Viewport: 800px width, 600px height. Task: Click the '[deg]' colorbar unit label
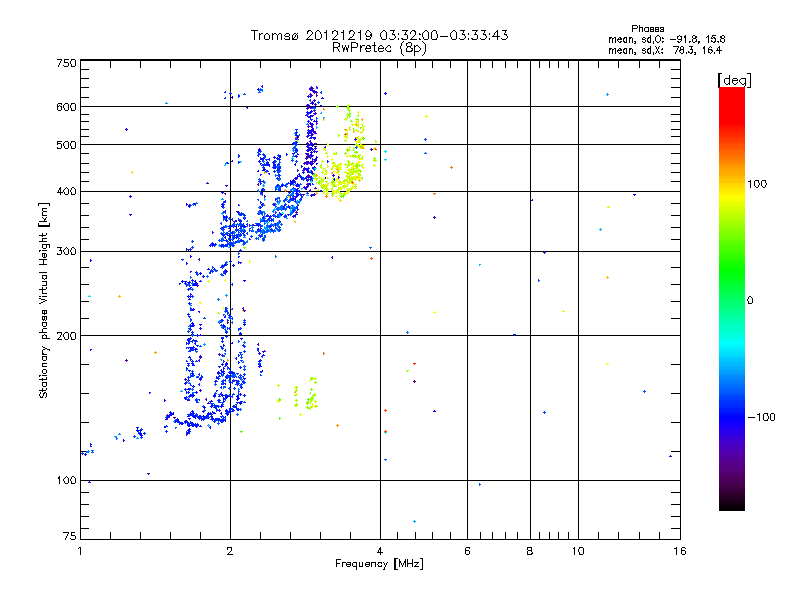[x=734, y=80]
